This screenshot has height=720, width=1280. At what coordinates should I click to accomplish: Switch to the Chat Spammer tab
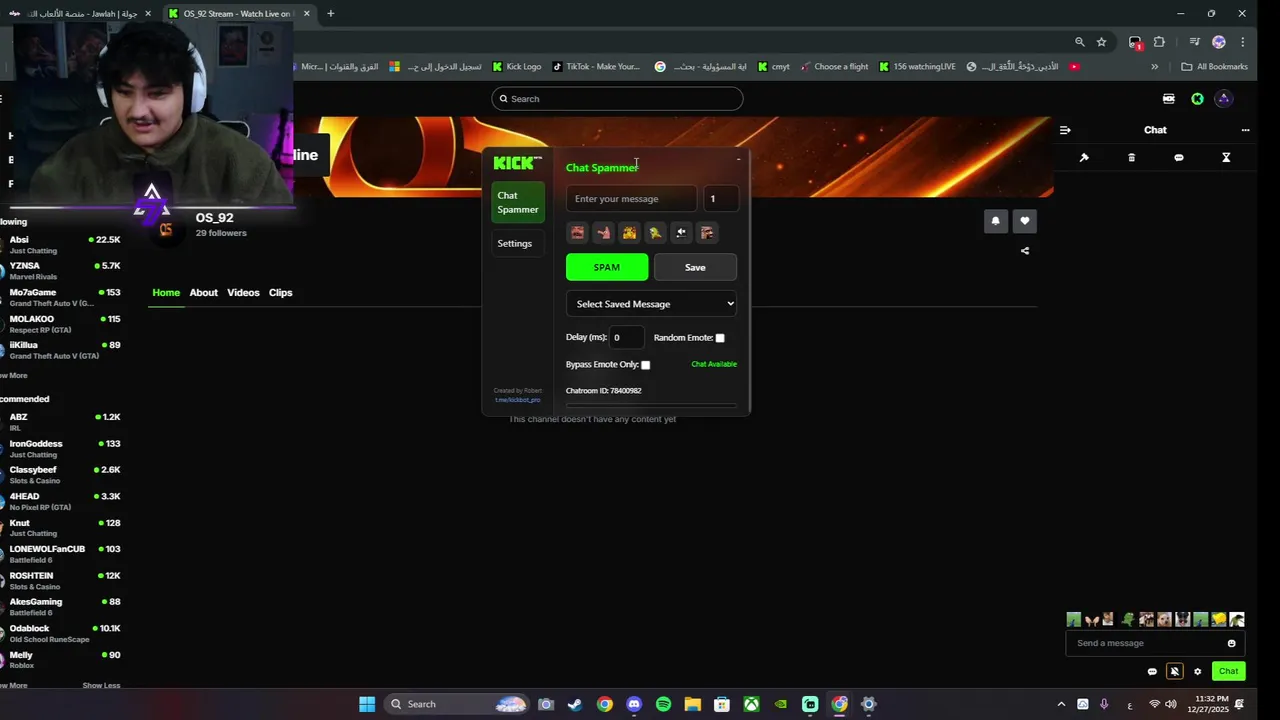tap(518, 202)
